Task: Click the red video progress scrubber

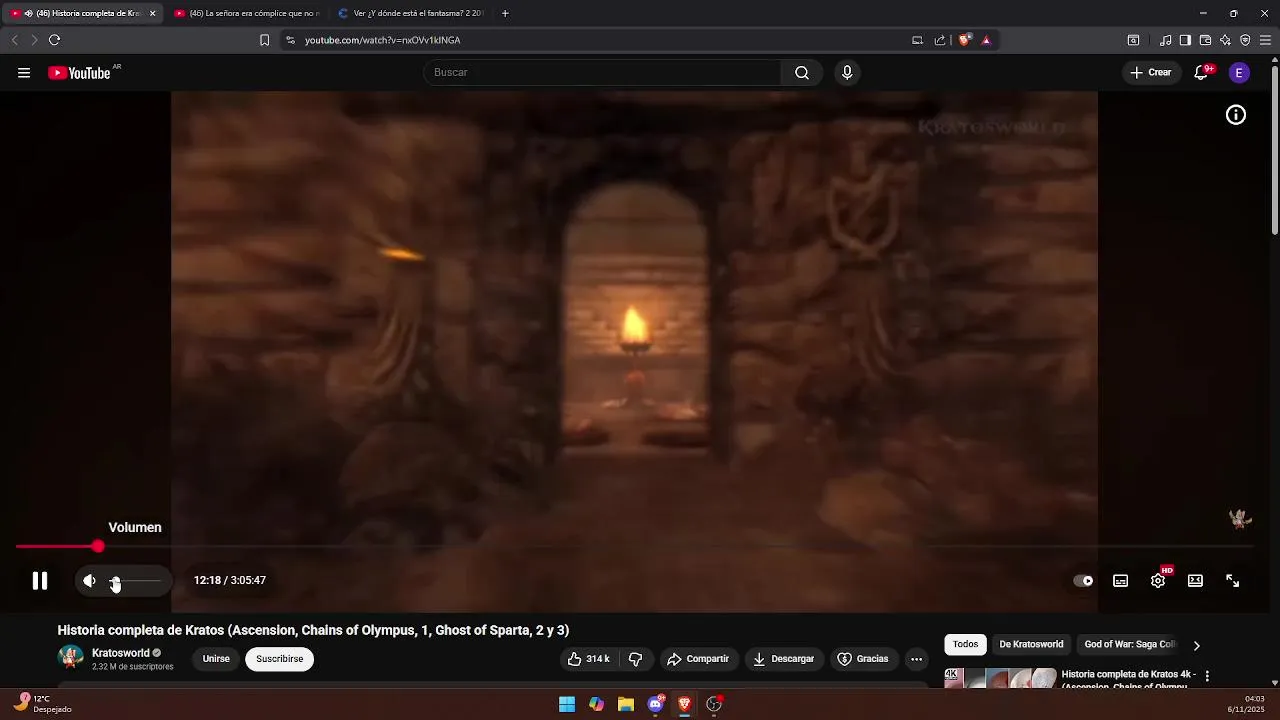Action: click(97, 546)
